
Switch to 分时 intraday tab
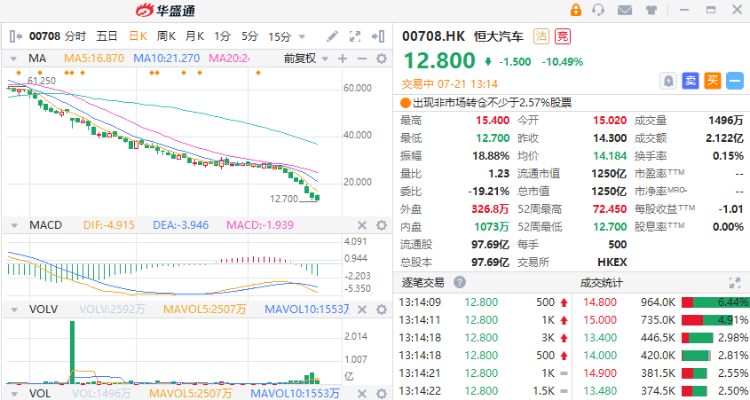coord(75,36)
